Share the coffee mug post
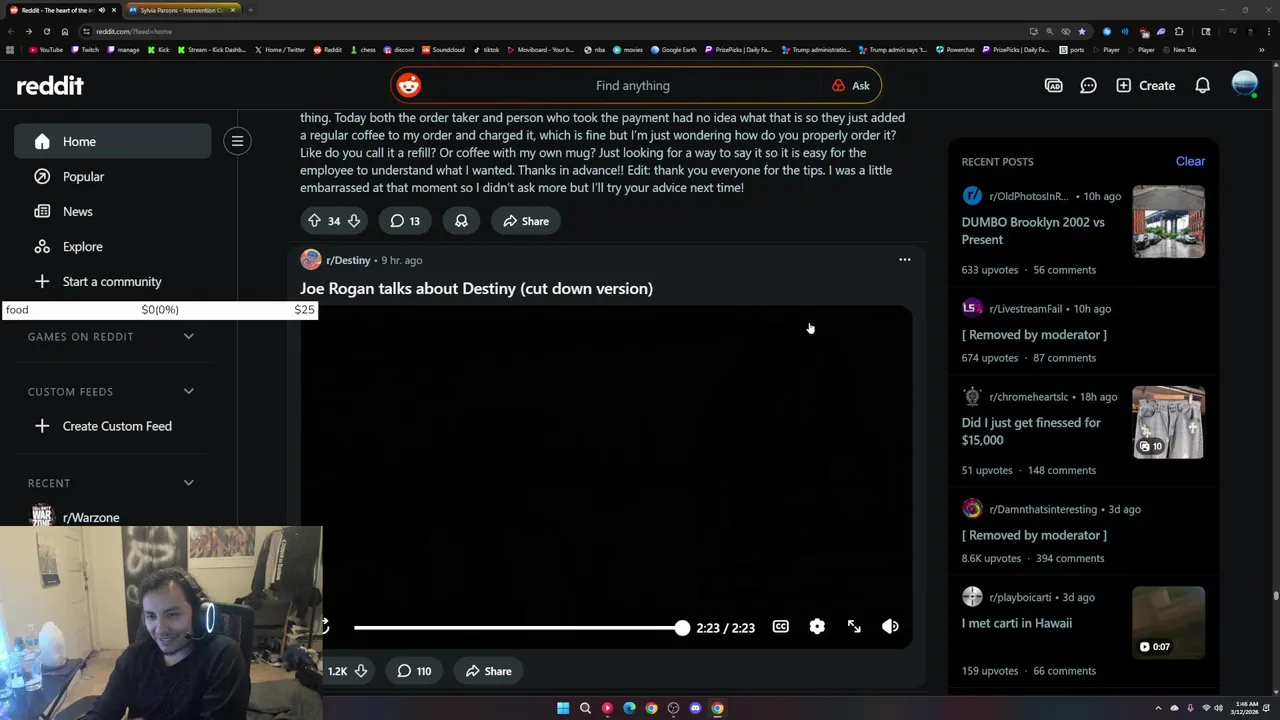Screen dimensions: 1280x720 [x=526, y=221]
